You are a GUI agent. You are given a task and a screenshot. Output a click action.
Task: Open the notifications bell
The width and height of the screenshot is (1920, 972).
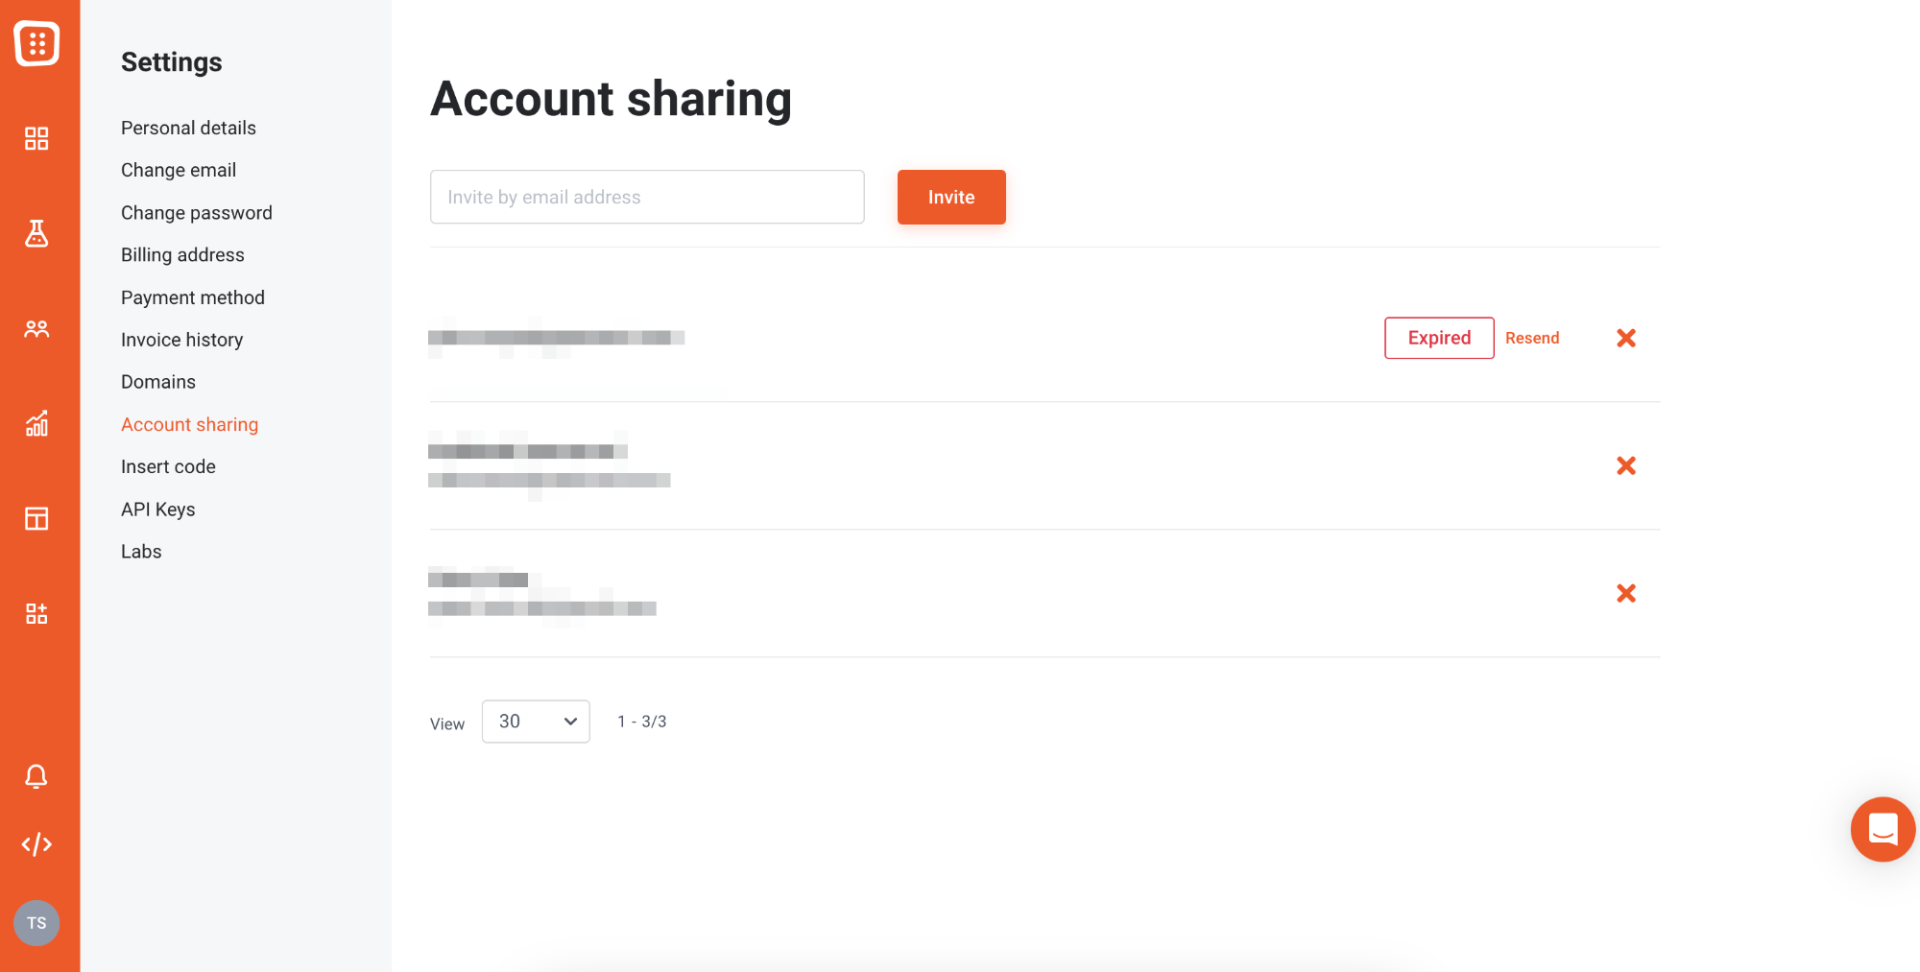click(37, 776)
